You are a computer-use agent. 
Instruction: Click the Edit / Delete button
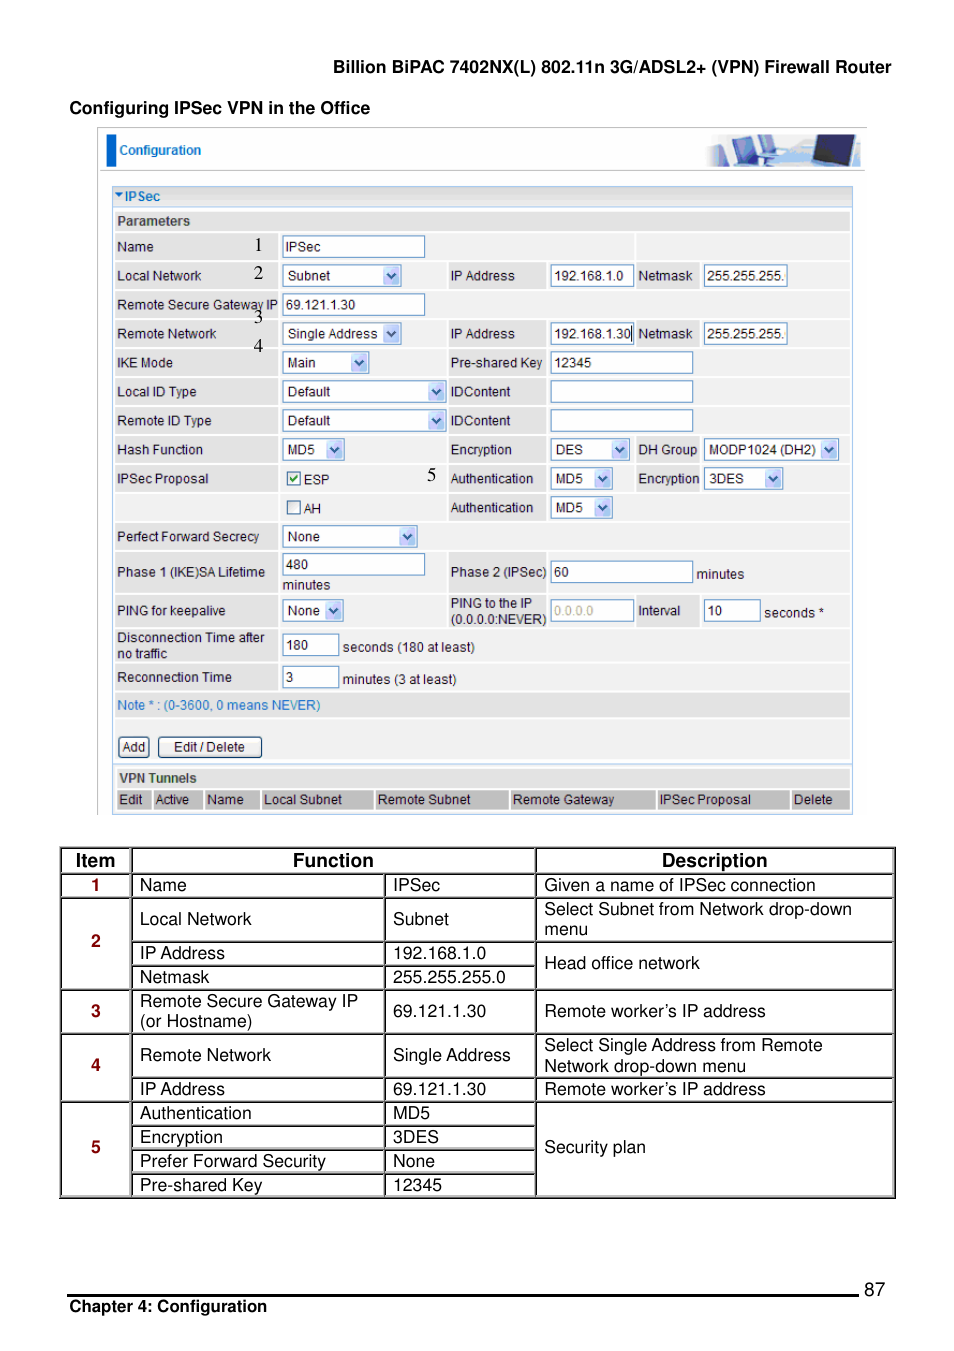[x=210, y=747]
